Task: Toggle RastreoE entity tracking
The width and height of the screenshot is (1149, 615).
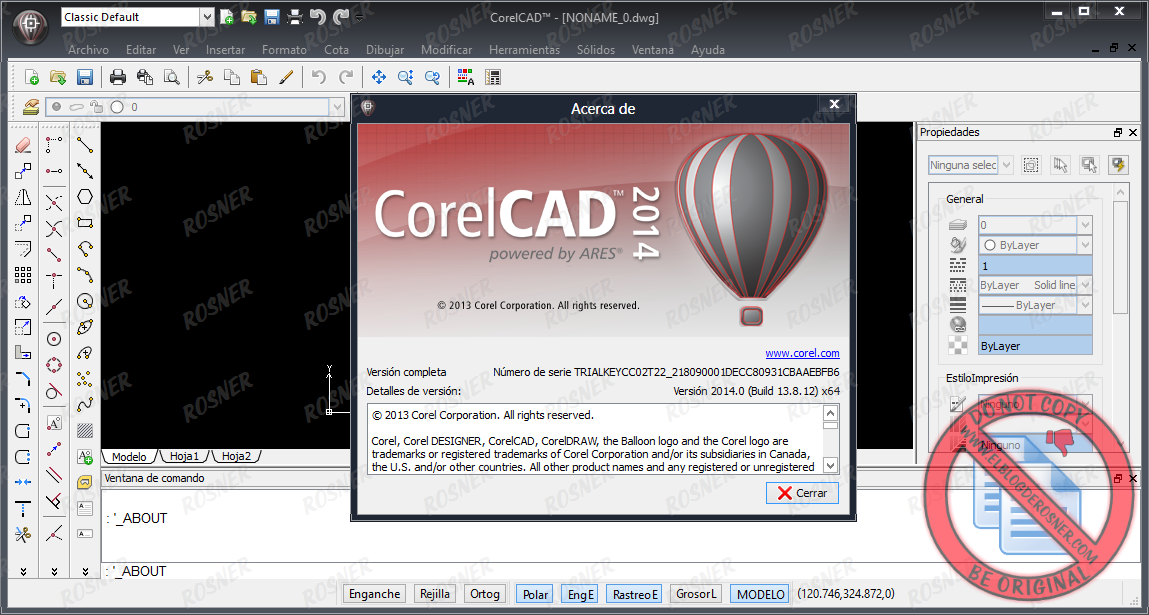Action: [635, 594]
